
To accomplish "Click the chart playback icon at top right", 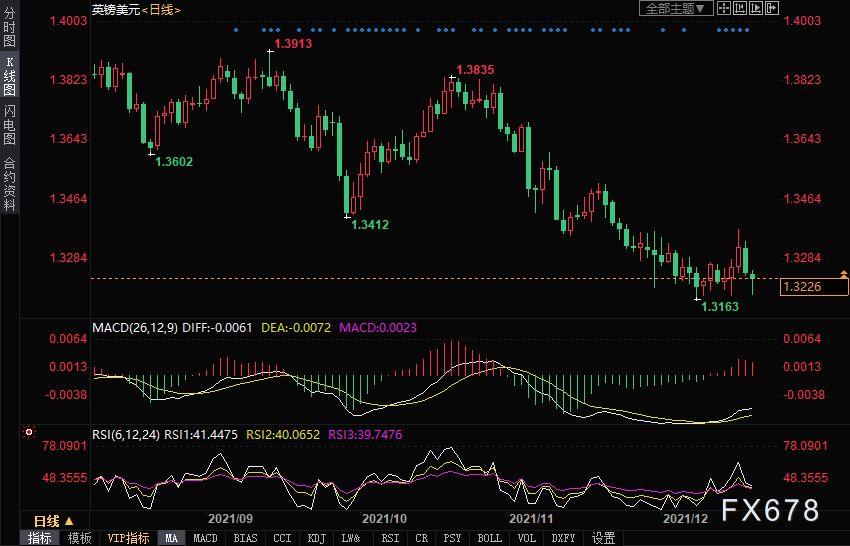I will 756,8.
